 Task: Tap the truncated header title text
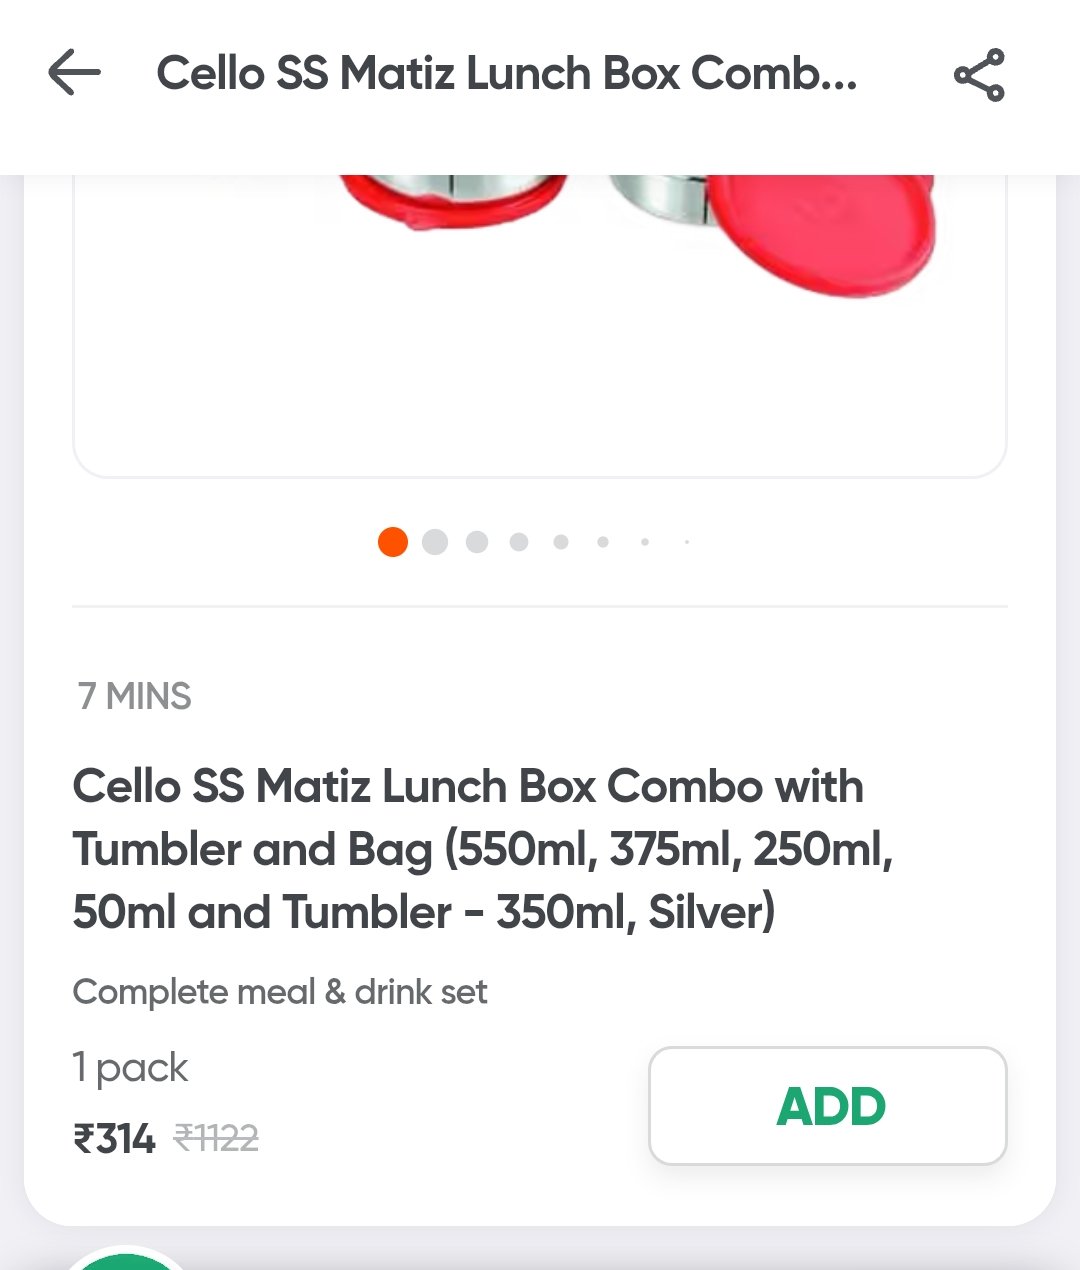(507, 74)
